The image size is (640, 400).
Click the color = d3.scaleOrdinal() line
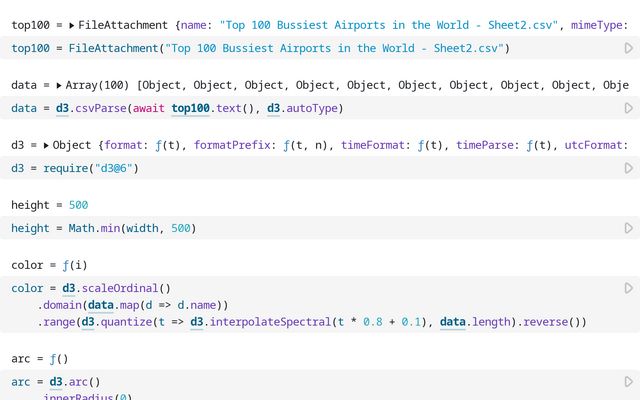(91, 288)
